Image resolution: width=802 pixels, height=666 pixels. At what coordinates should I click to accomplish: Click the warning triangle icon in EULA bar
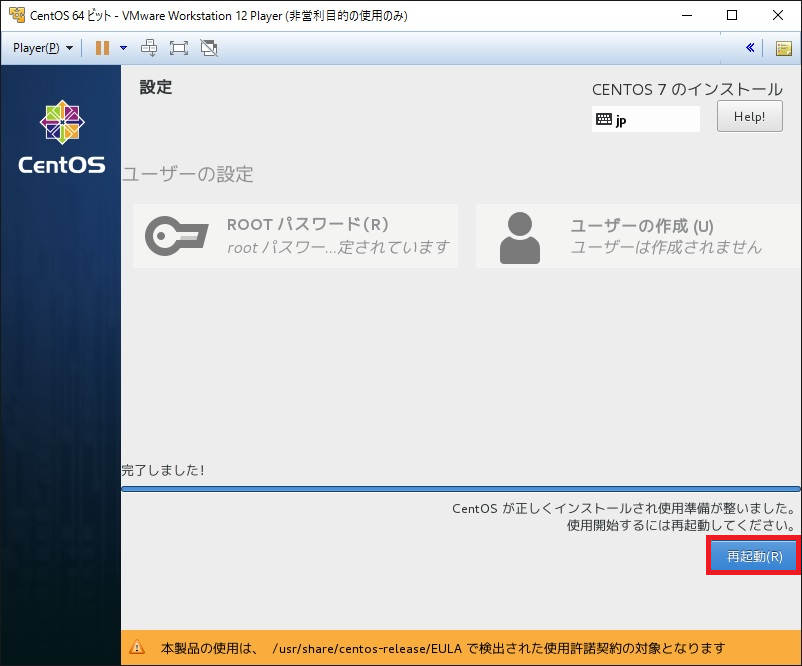137,647
